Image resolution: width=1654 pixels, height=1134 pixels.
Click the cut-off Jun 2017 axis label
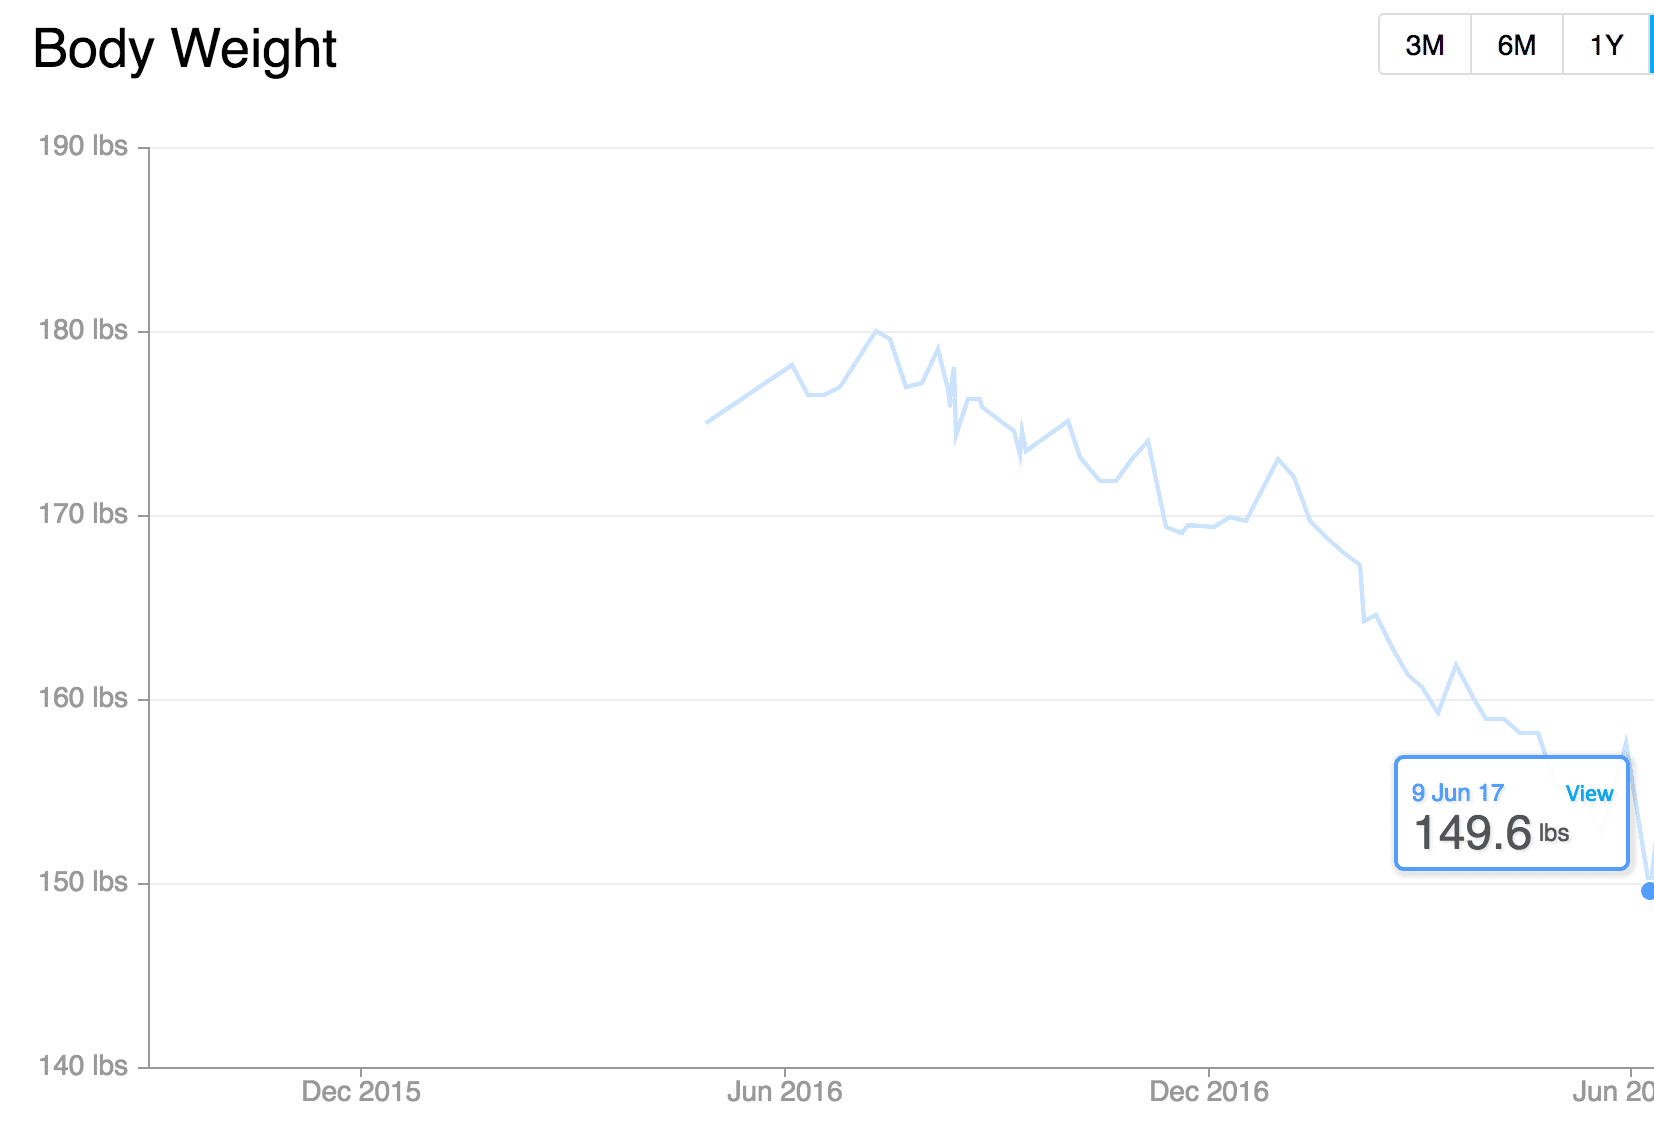pos(1613,1091)
